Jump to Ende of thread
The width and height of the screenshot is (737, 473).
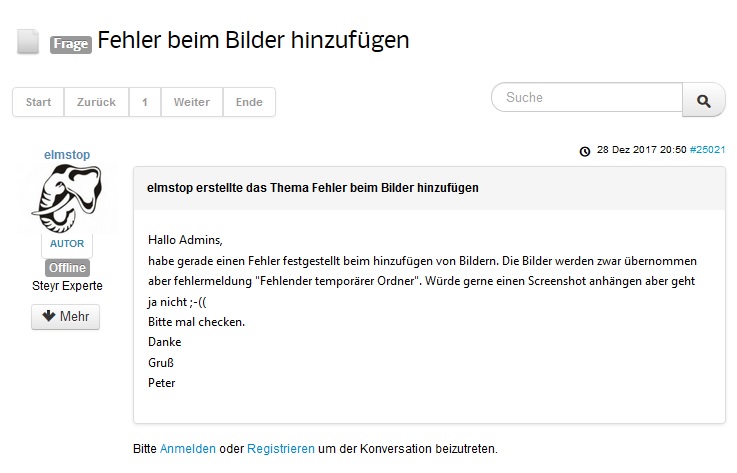point(249,102)
